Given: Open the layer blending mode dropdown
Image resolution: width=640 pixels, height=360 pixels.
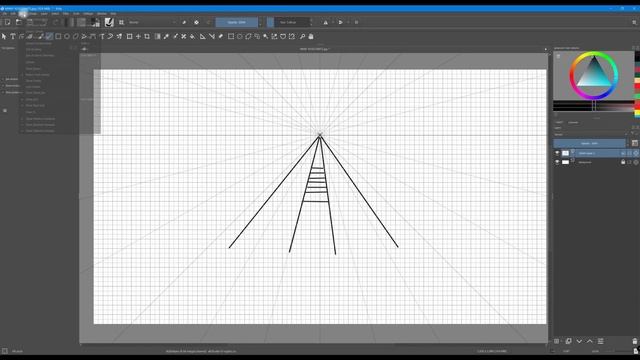Looking at the screenshot, I should (591, 134).
